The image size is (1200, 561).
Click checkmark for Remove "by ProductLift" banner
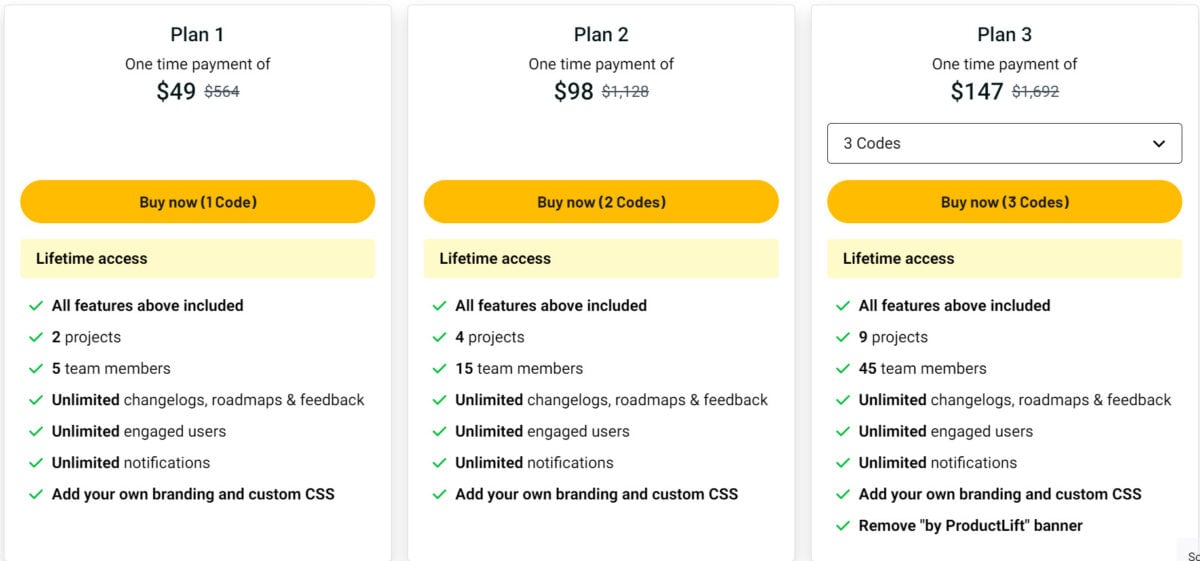click(x=843, y=525)
